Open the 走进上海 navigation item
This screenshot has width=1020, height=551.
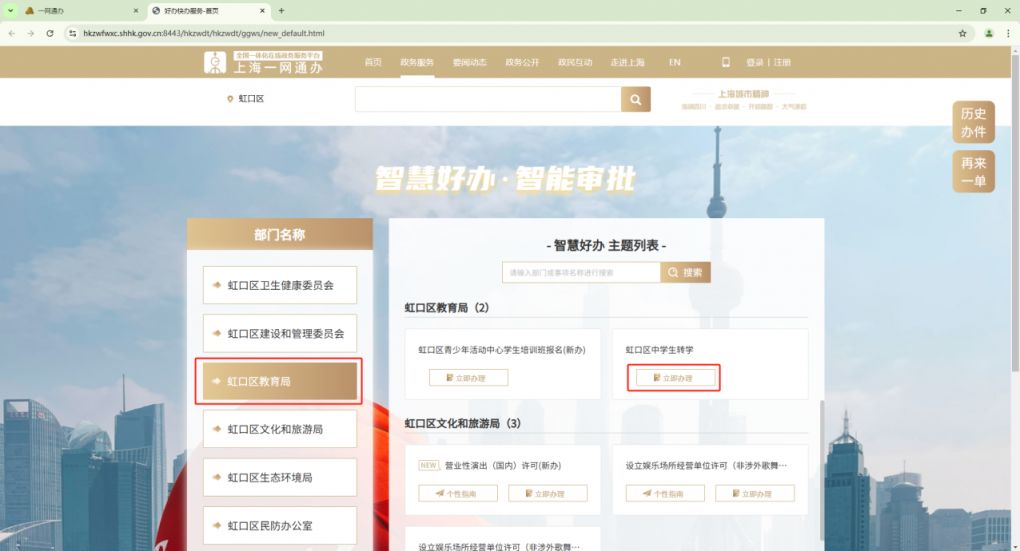tap(627, 62)
